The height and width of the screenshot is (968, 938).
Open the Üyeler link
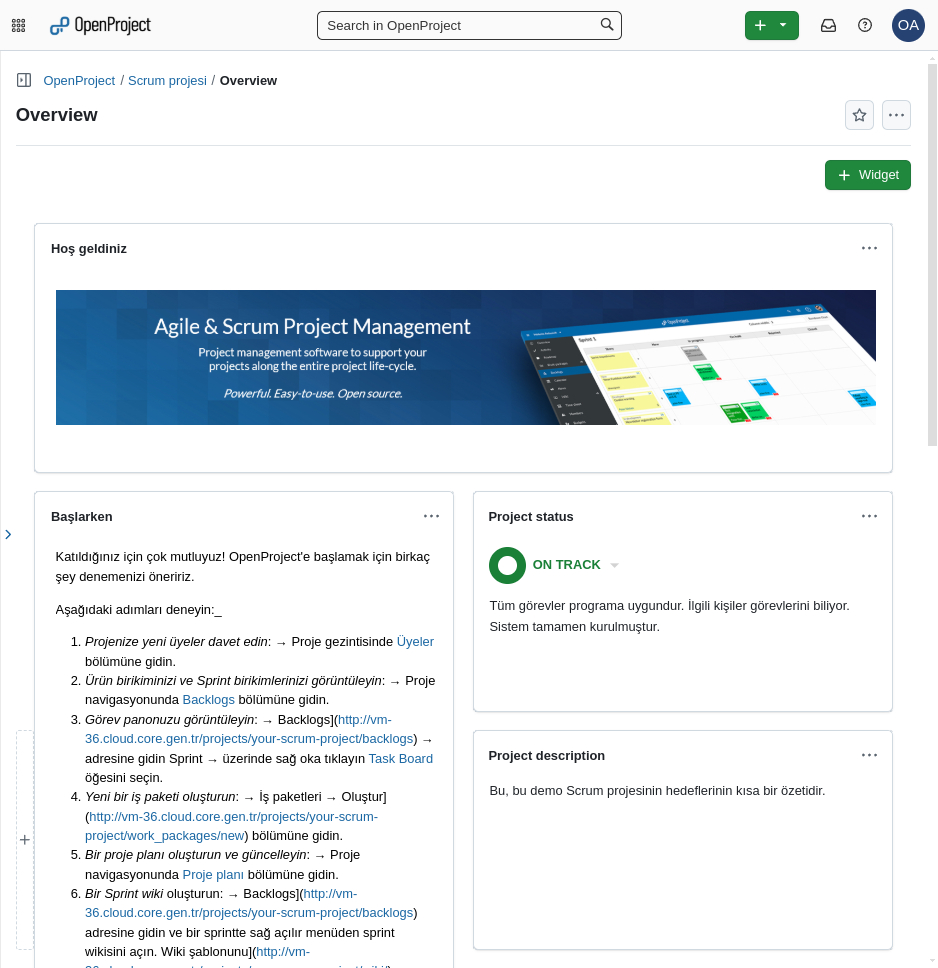(413, 641)
